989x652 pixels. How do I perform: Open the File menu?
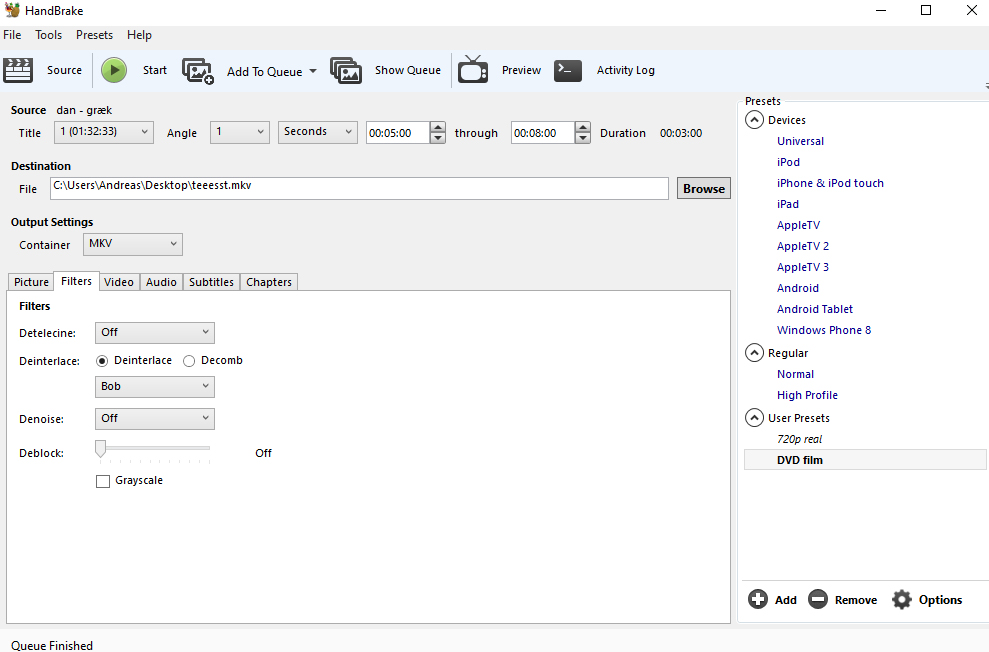12,35
